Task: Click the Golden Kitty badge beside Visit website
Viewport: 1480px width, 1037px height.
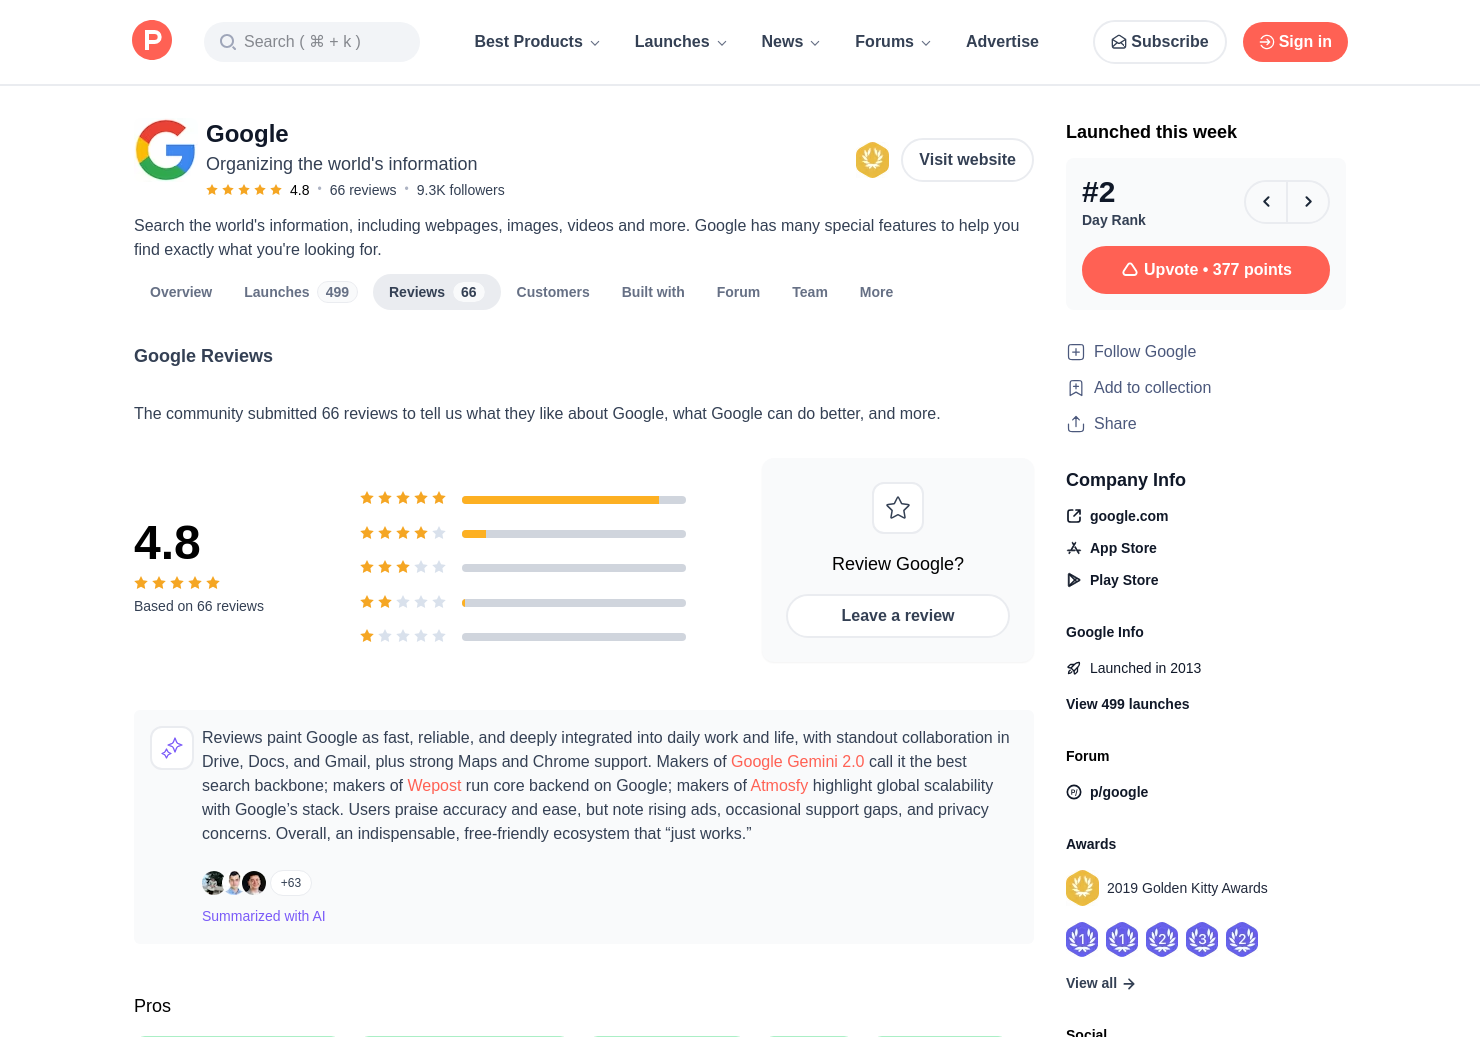Action: pos(872,160)
